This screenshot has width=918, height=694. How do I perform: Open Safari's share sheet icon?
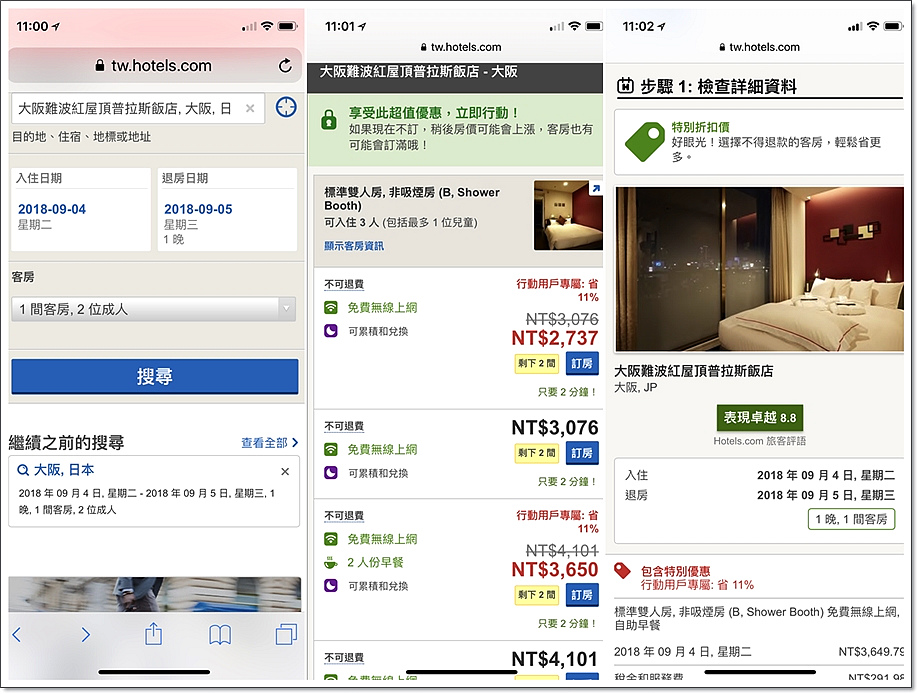click(153, 633)
